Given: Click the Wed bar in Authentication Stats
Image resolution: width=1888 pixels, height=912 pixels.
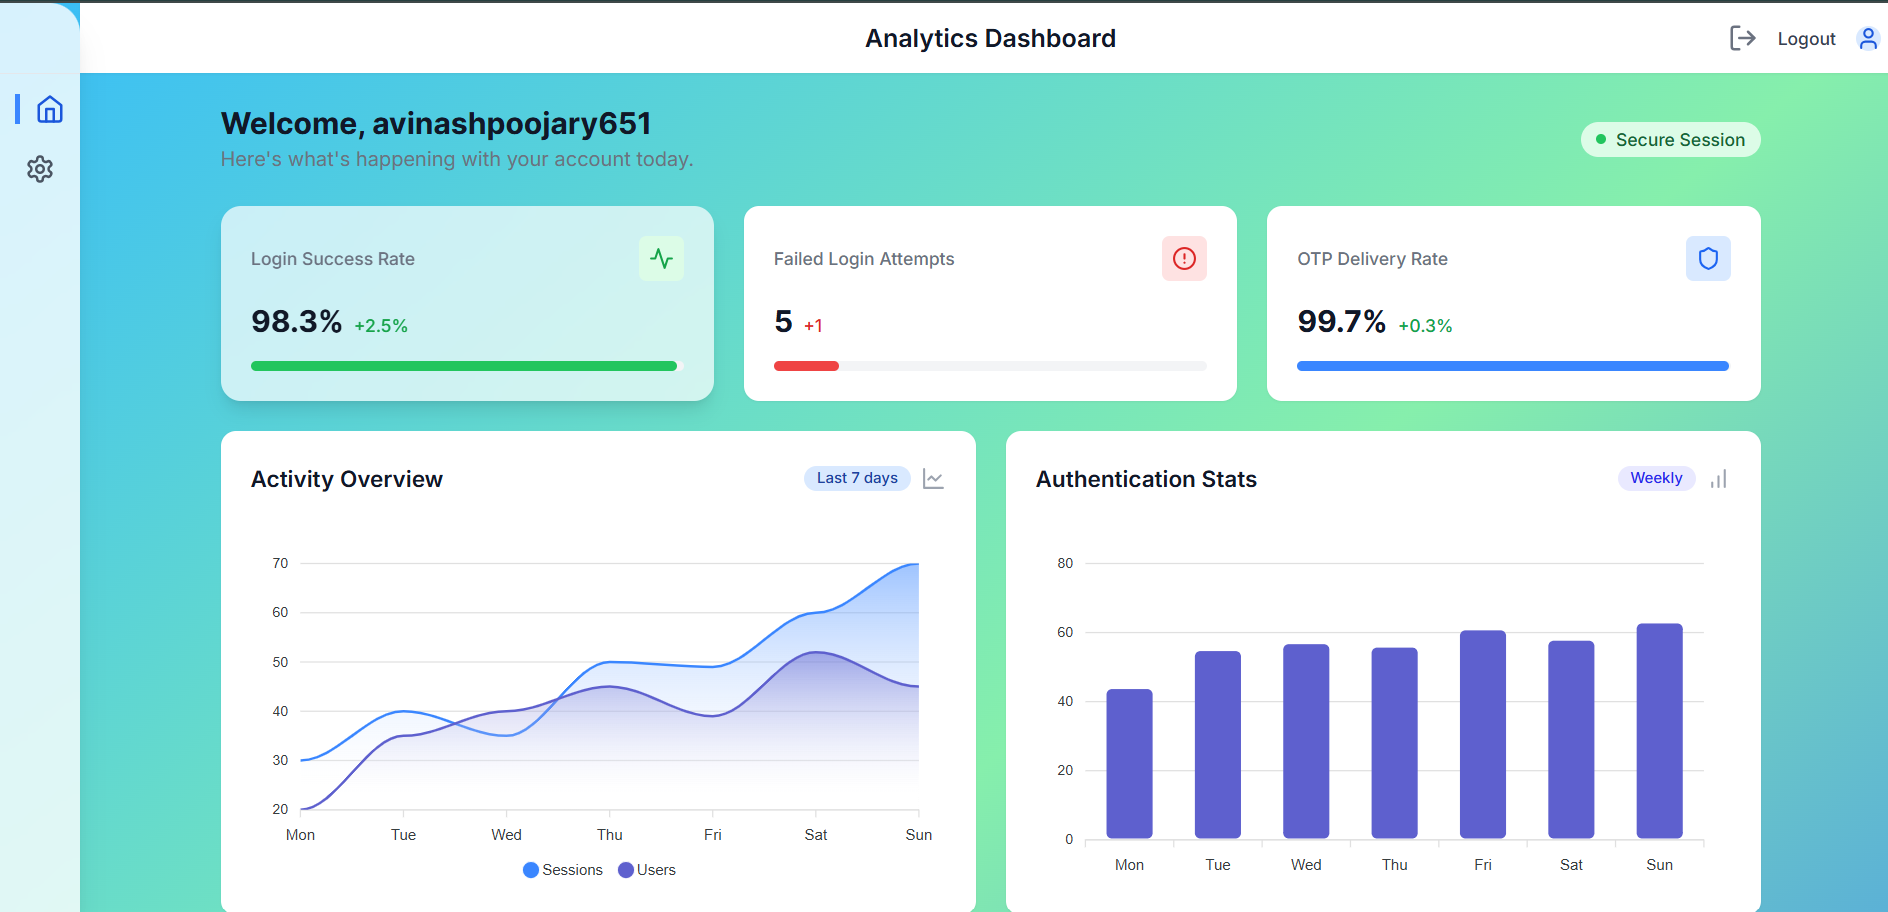Looking at the screenshot, I should (1306, 741).
